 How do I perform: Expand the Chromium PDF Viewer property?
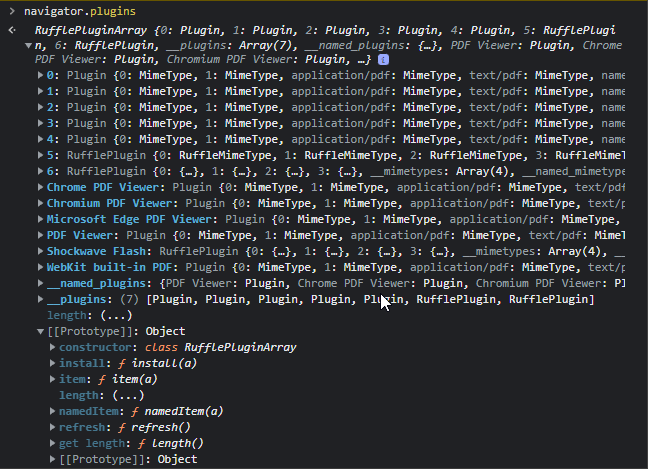40,203
